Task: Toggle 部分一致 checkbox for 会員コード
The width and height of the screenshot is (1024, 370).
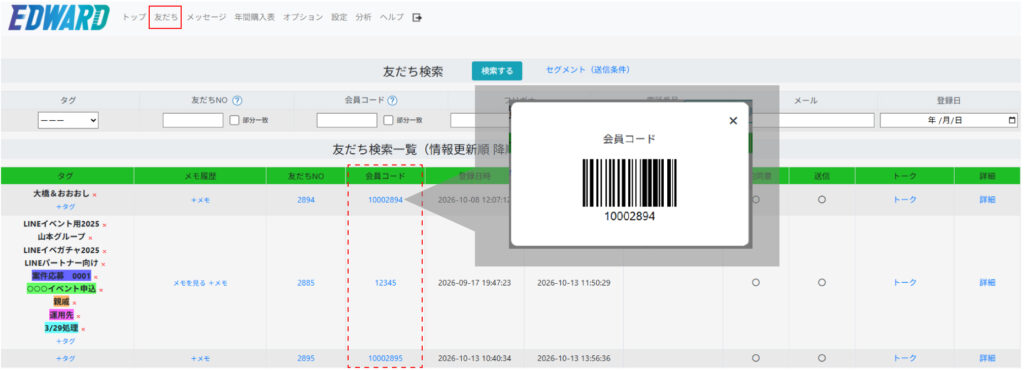Action: [389, 120]
